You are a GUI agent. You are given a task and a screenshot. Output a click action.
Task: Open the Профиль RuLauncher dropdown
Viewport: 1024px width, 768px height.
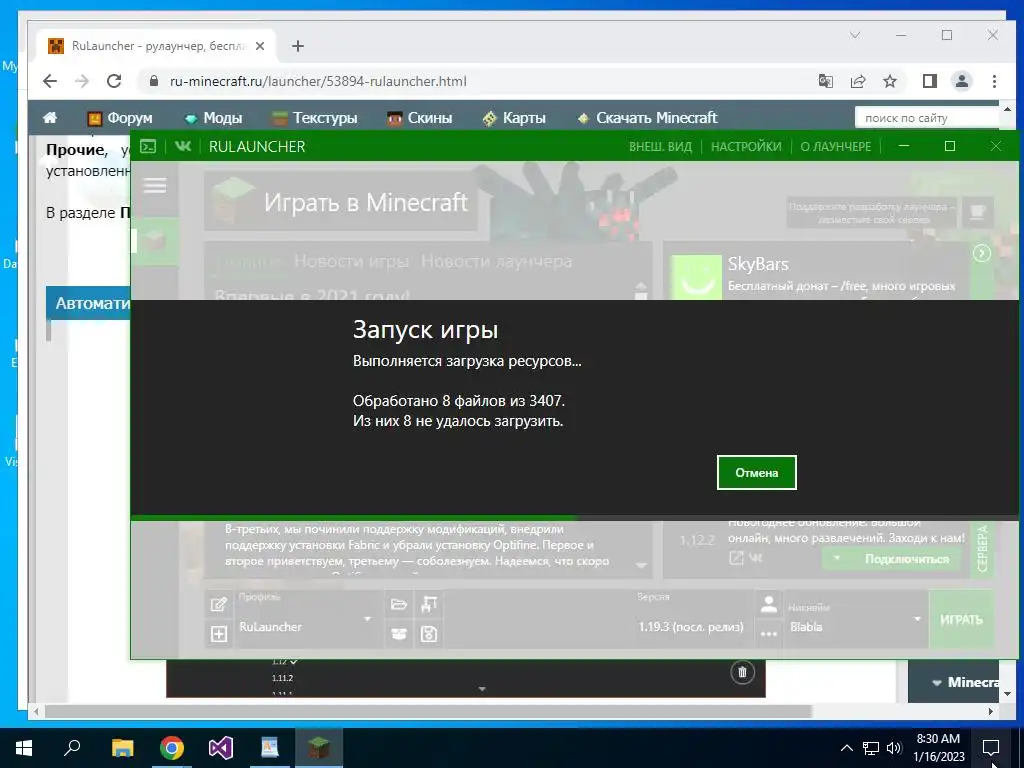pyautogui.click(x=306, y=619)
